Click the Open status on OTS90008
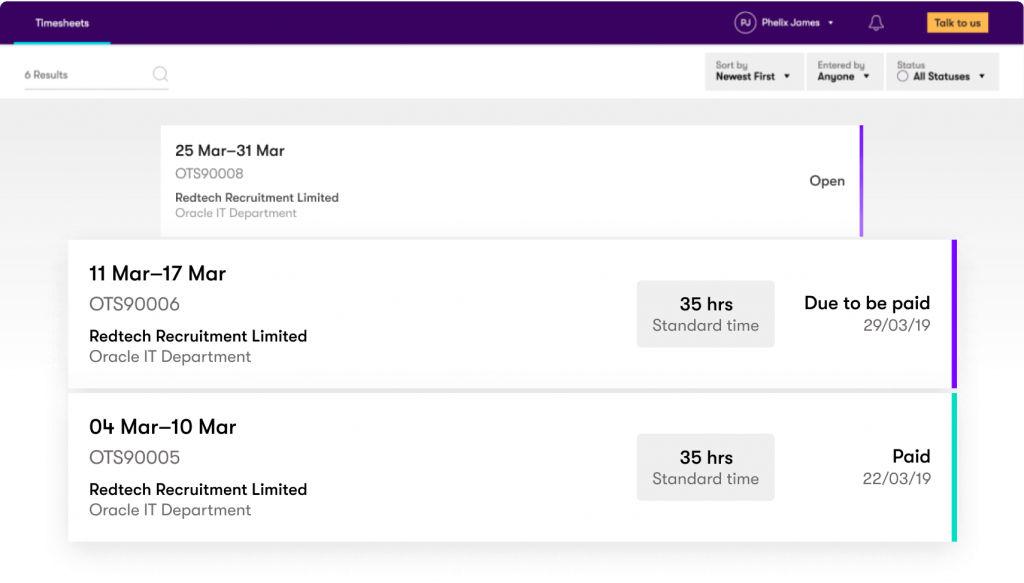Image resolution: width=1024 pixels, height=583 pixels. click(x=826, y=181)
